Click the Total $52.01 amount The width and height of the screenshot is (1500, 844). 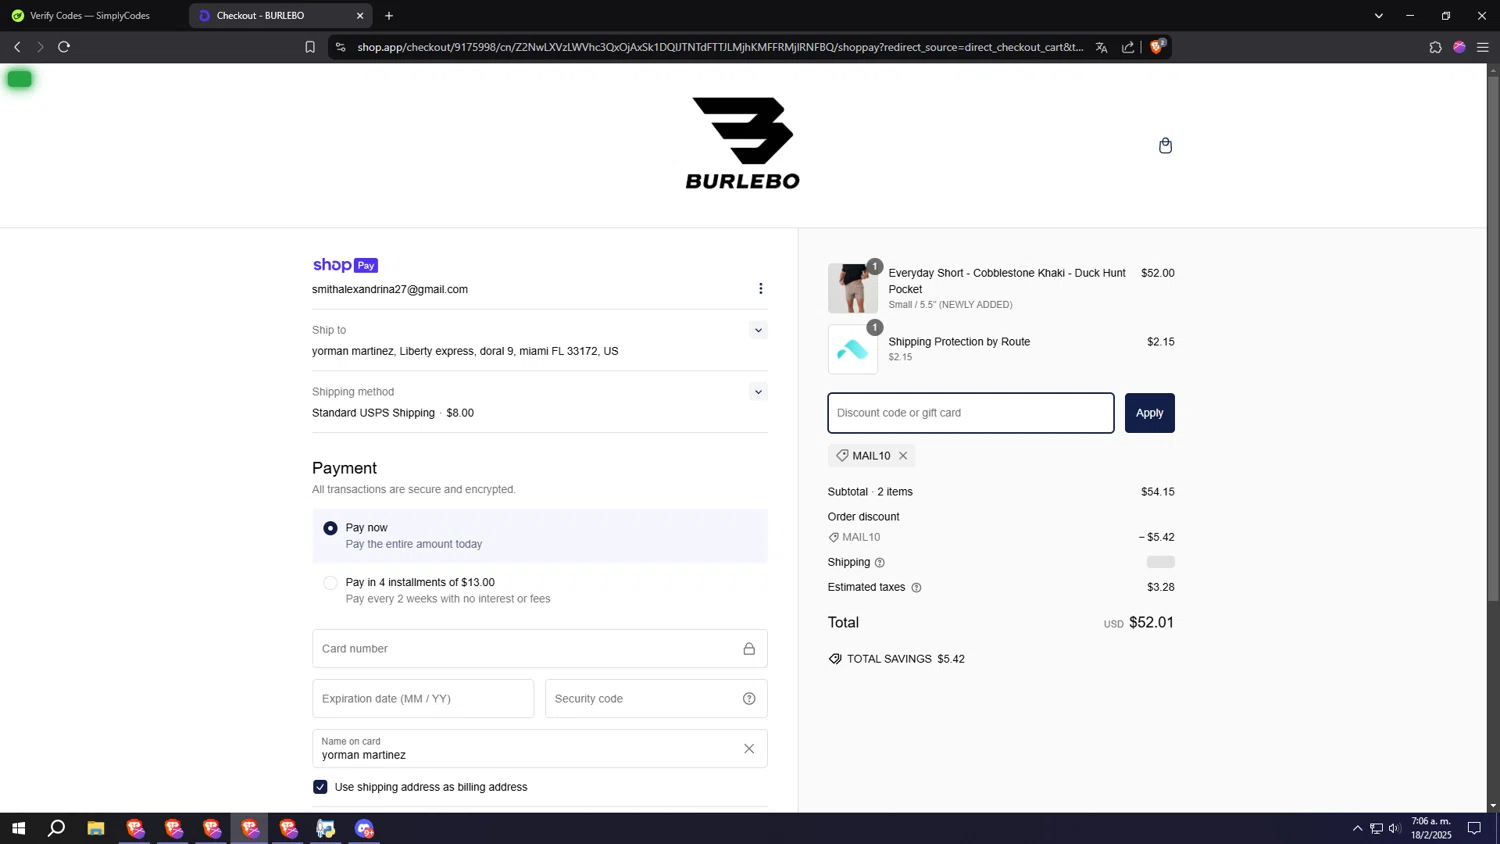[1151, 623]
